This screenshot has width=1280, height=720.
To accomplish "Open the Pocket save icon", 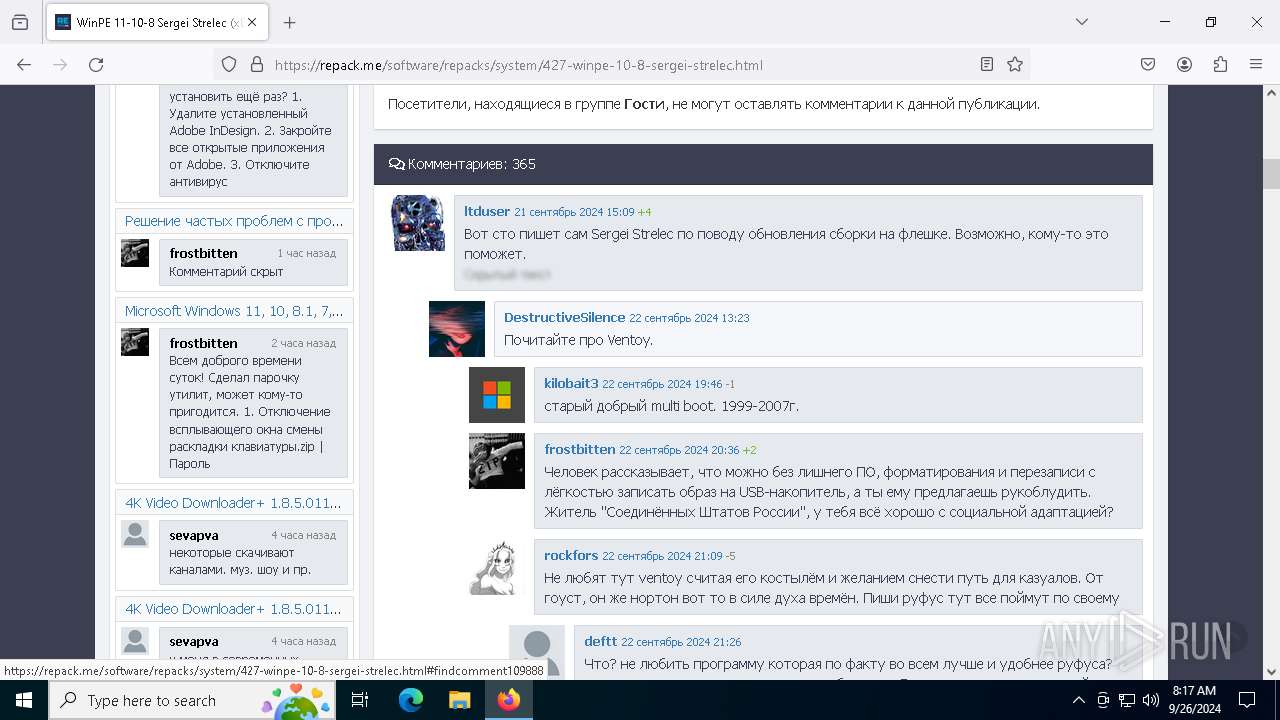I will point(1148,64).
